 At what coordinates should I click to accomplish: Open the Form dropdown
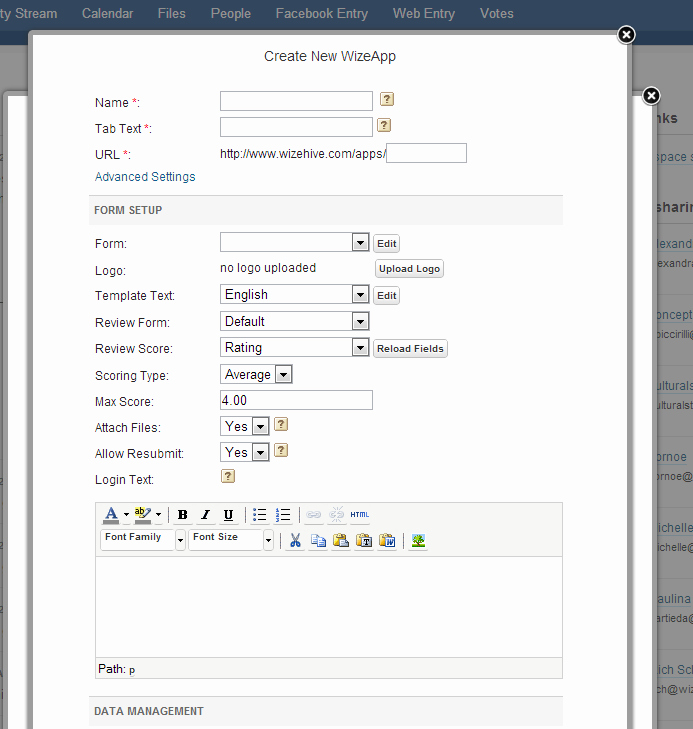294,242
